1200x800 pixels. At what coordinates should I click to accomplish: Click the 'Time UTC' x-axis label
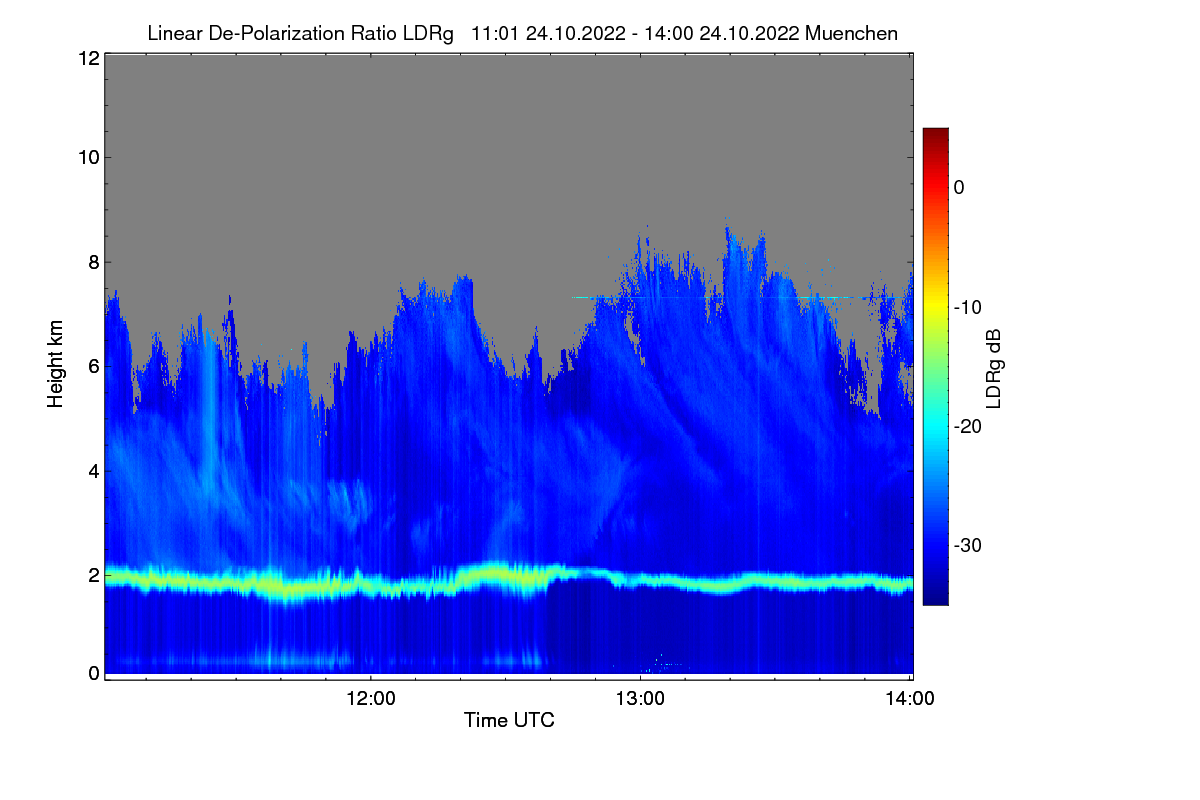(x=509, y=720)
